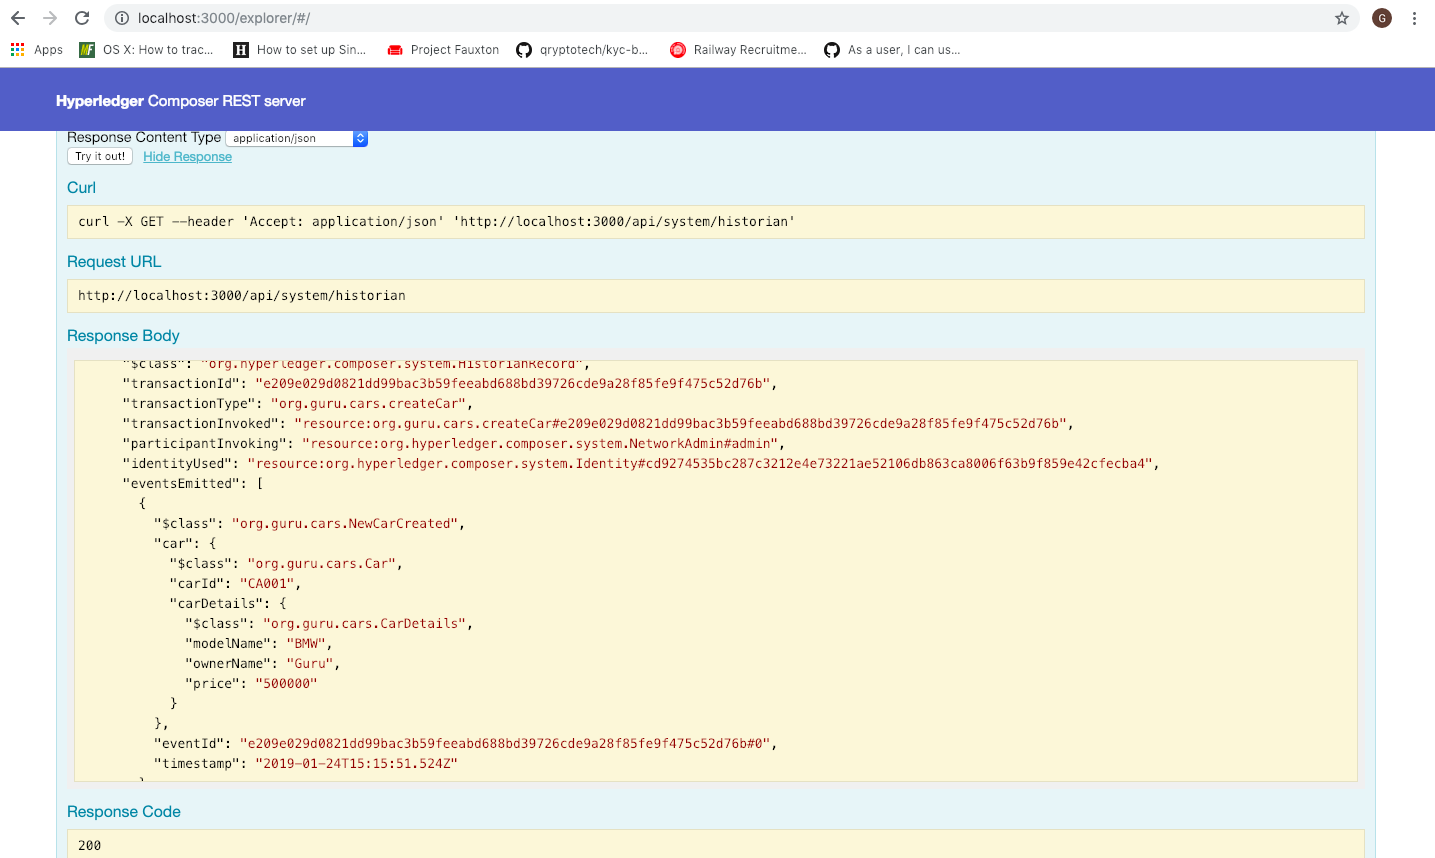Open the 'As a user, I can us...' bookmark
Viewport: 1435px width, 858px height.
click(892, 50)
